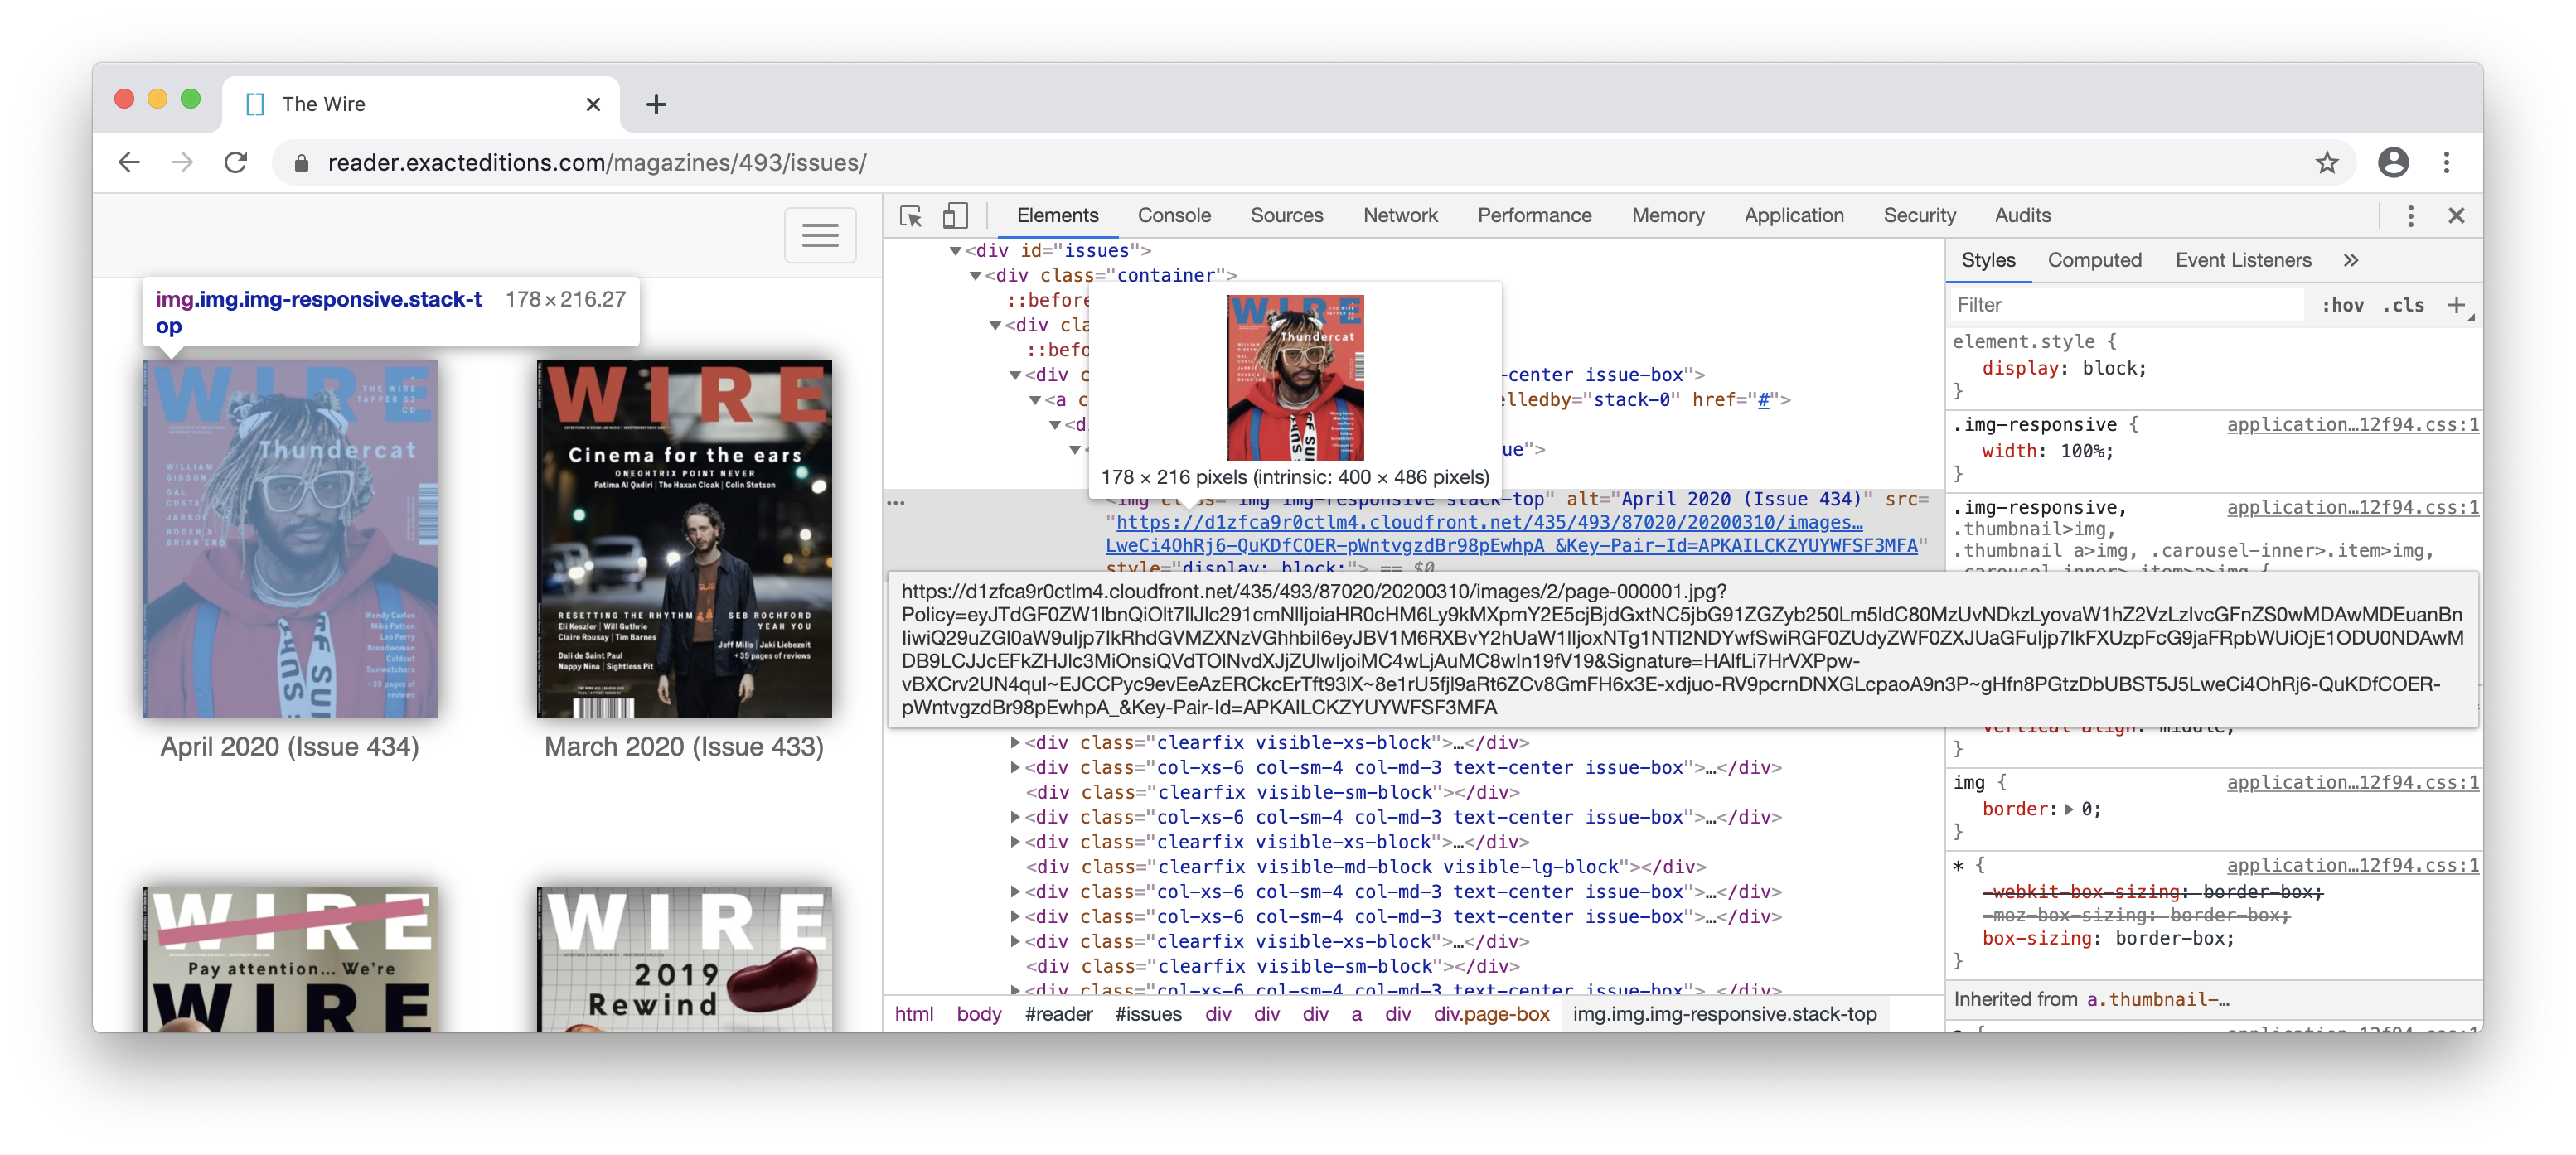The image size is (2576, 1155).
Task: Click the inspect element picker icon
Action: [x=910, y=216]
